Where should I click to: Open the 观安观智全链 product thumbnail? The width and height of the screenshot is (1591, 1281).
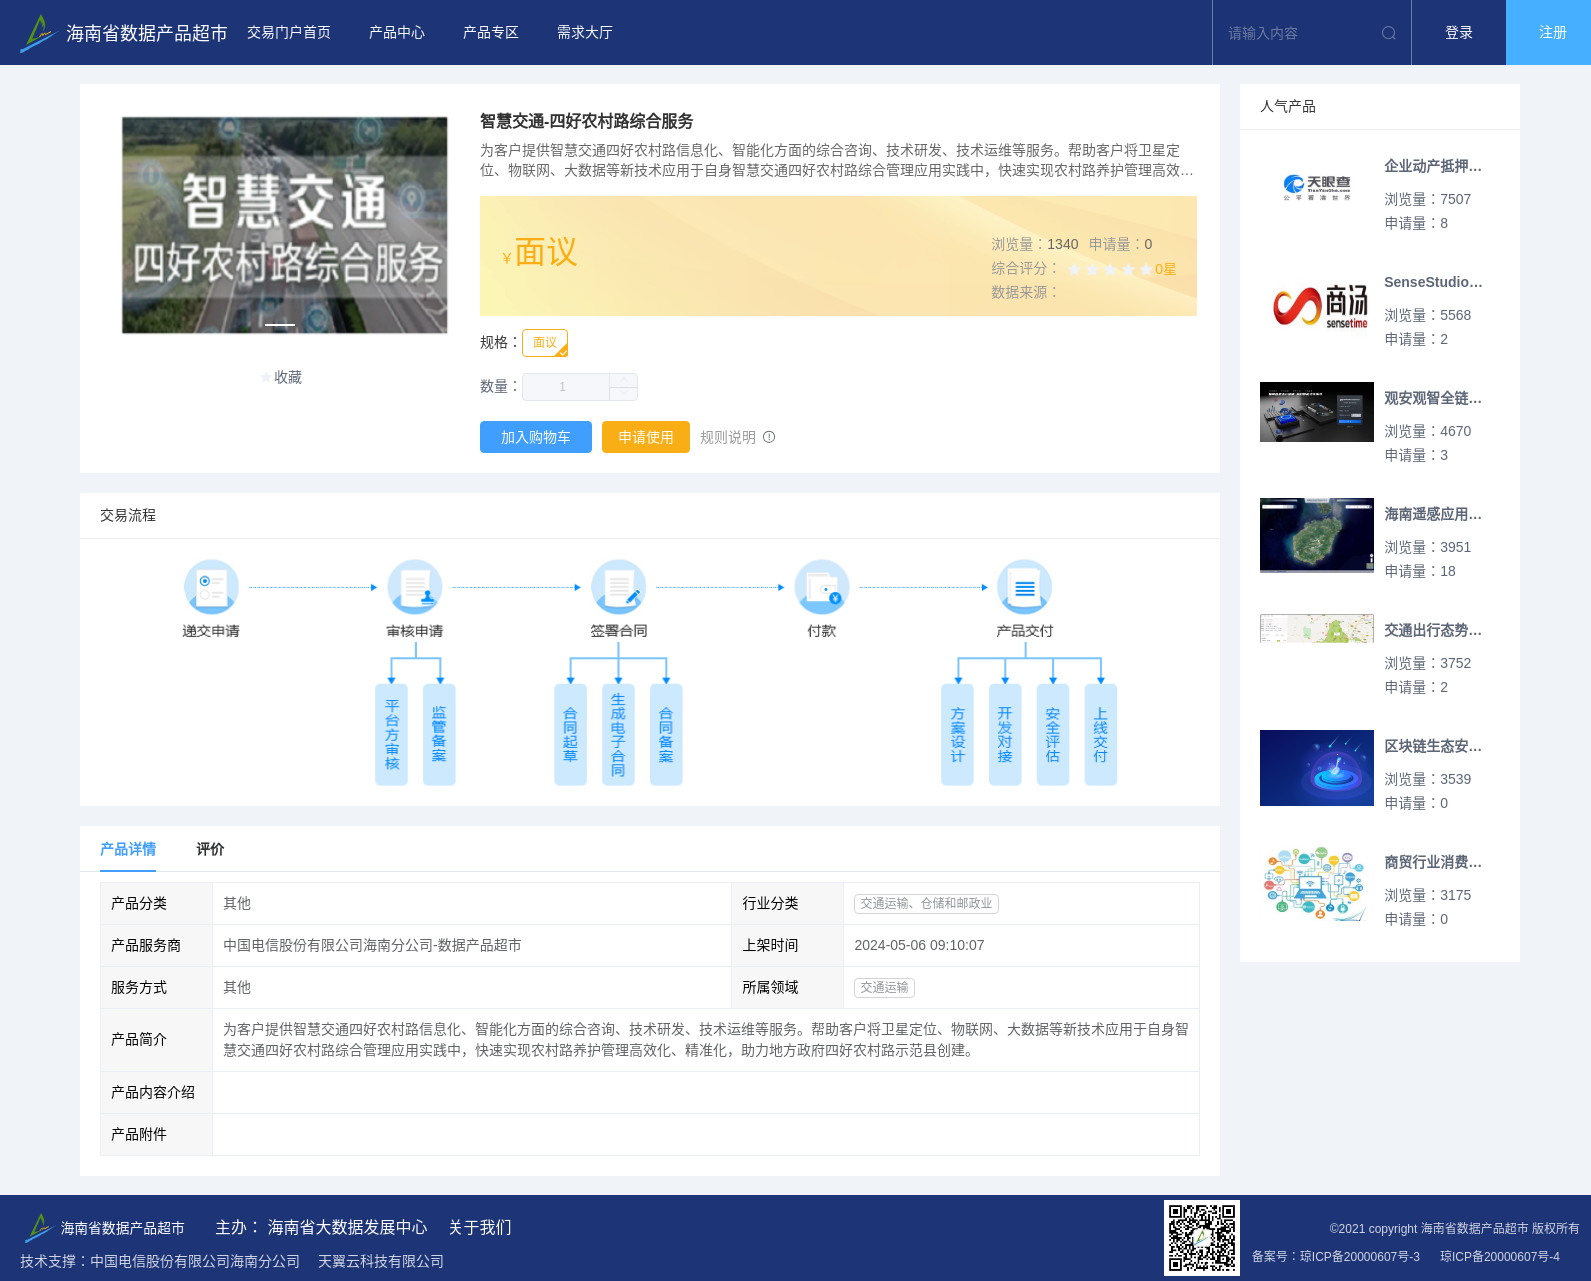(1317, 412)
